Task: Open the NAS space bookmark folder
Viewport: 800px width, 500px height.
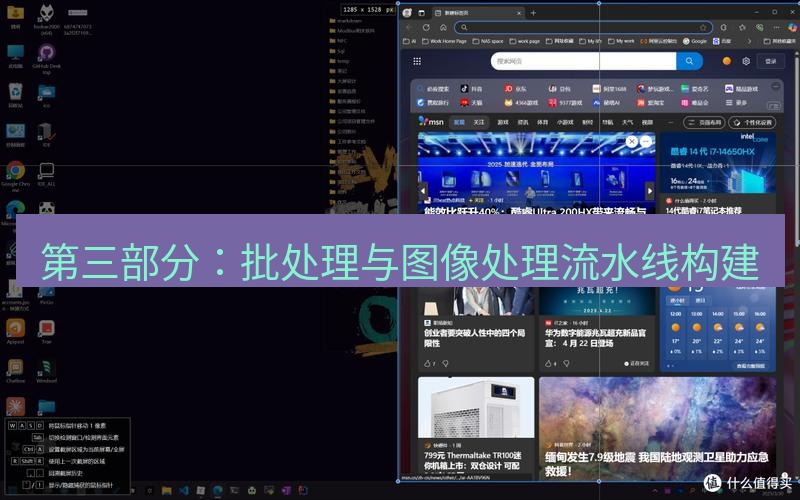Action: tap(488, 41)
